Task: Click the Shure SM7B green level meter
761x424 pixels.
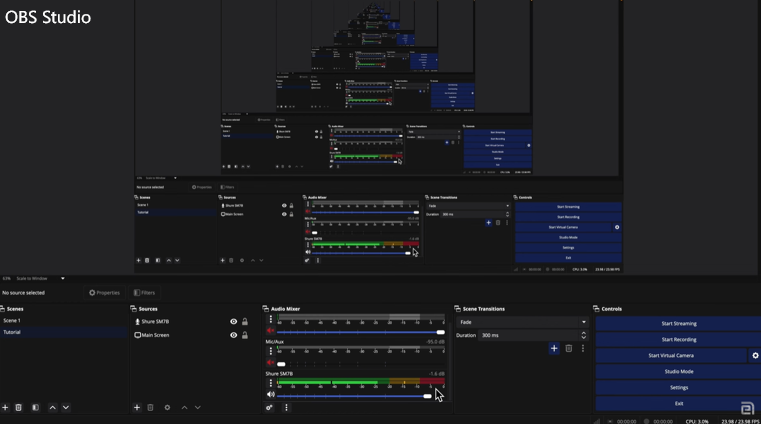Action: pos(361,382)
